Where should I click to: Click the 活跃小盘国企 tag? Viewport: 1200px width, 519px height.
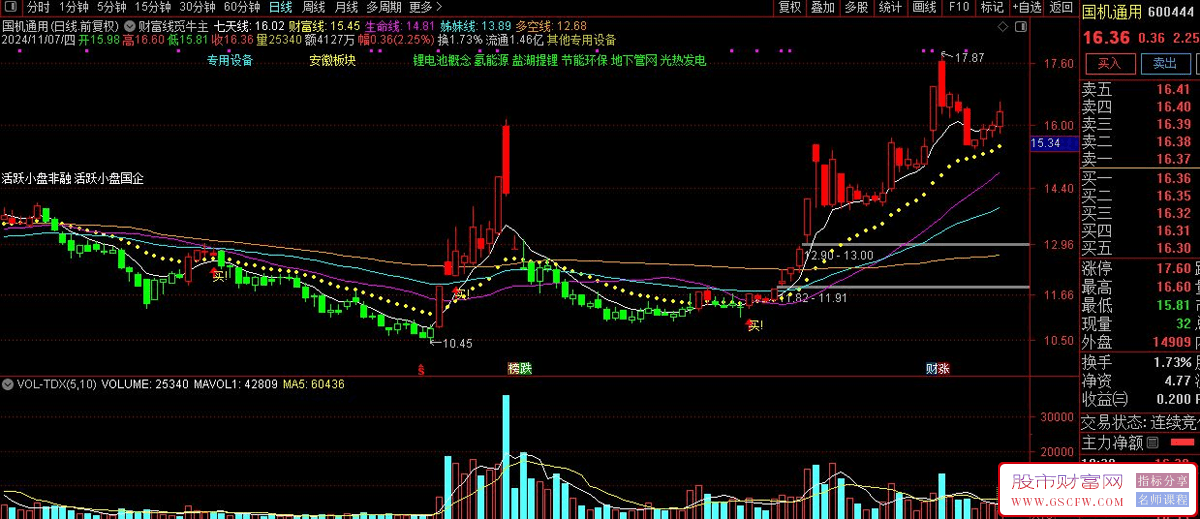coord(109,179)
